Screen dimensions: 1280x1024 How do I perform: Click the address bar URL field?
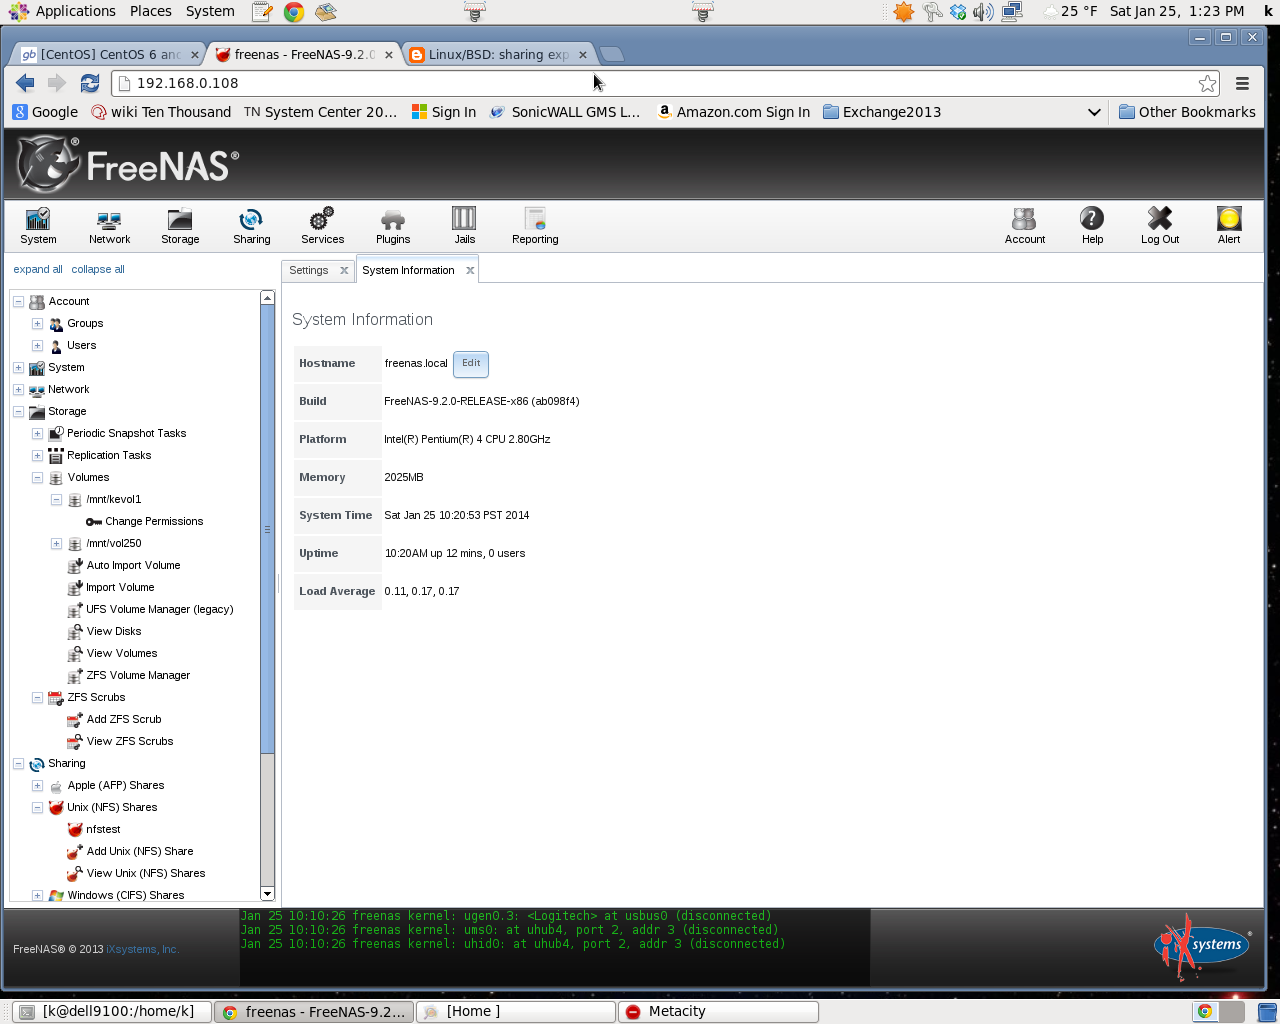(655, 83)
